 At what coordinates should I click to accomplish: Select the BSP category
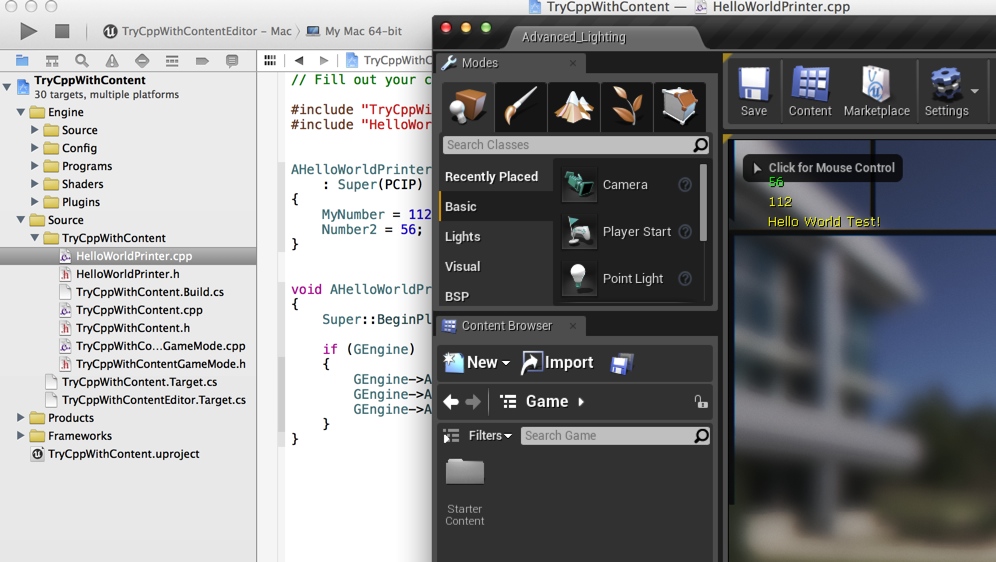click(495, 296)
